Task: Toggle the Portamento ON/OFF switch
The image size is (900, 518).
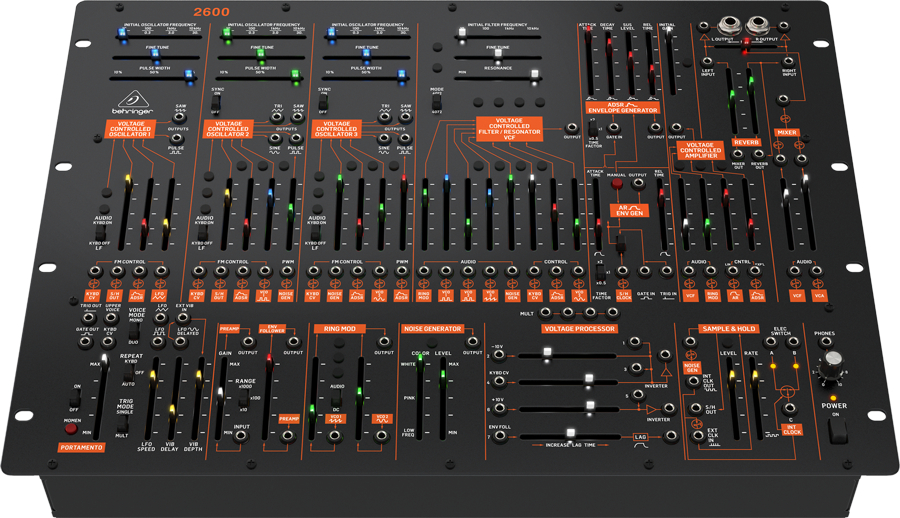Action: point(75,397)
